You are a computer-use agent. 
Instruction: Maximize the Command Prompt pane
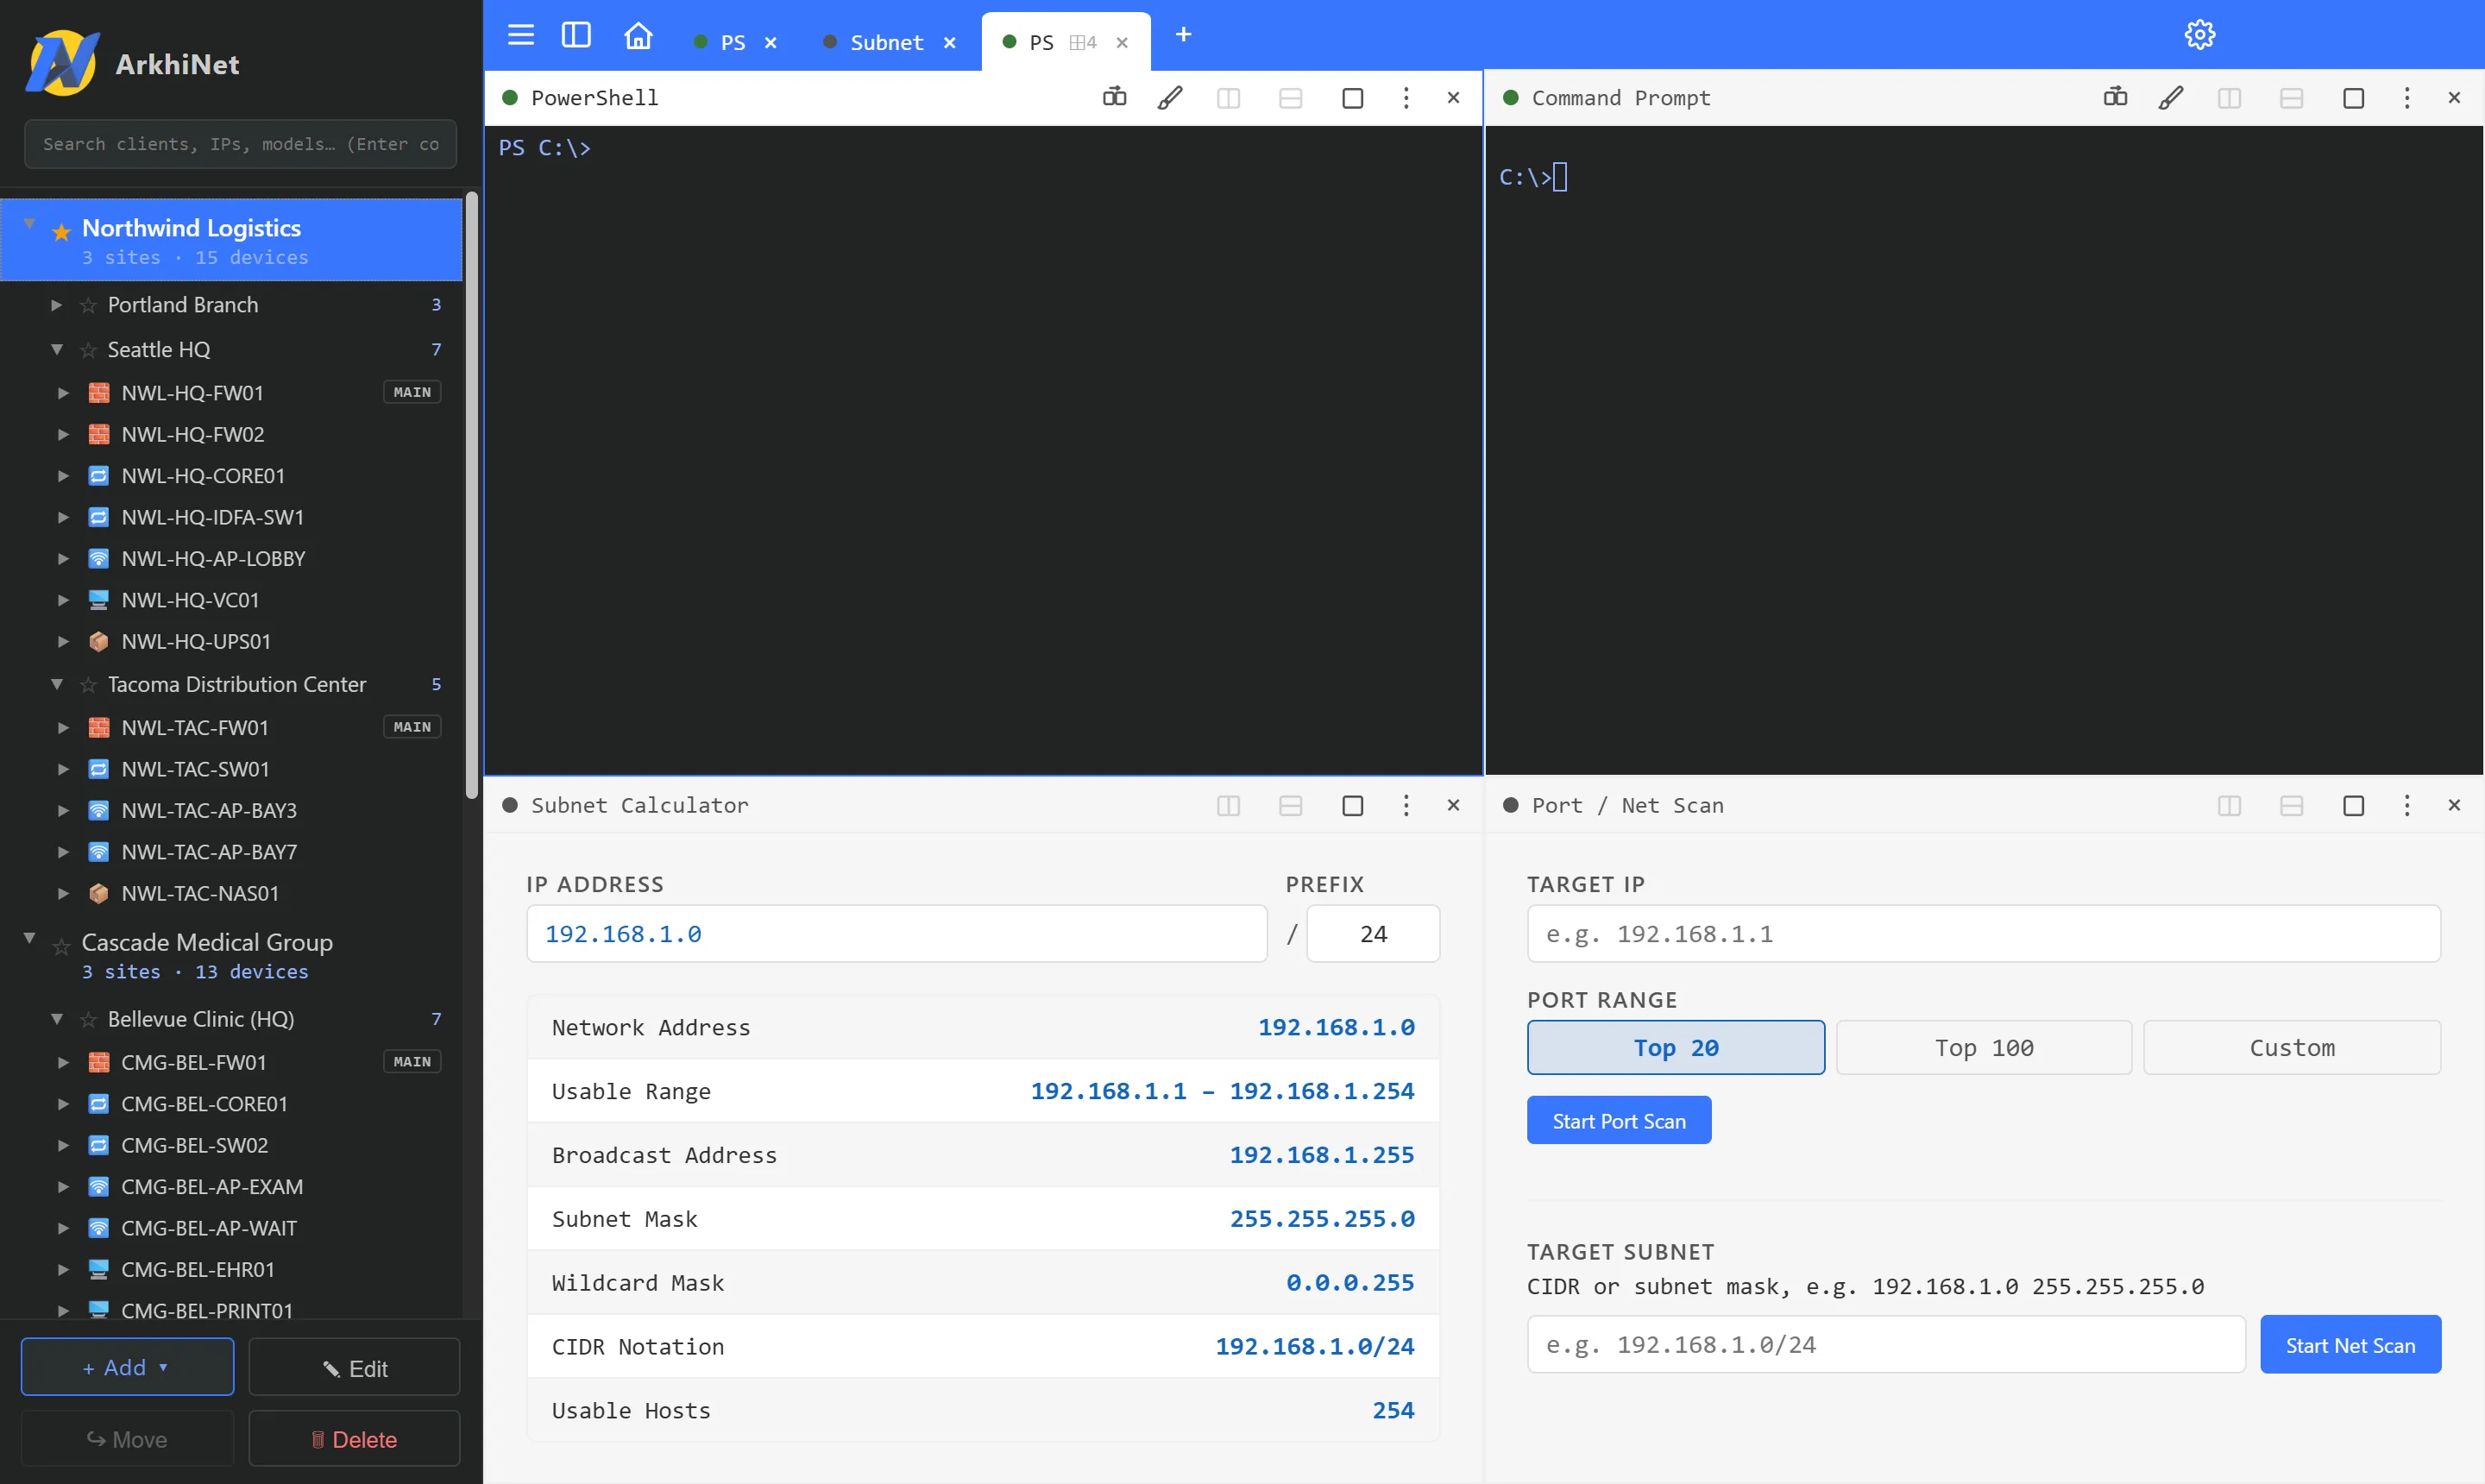click(x=2353, y=98)
